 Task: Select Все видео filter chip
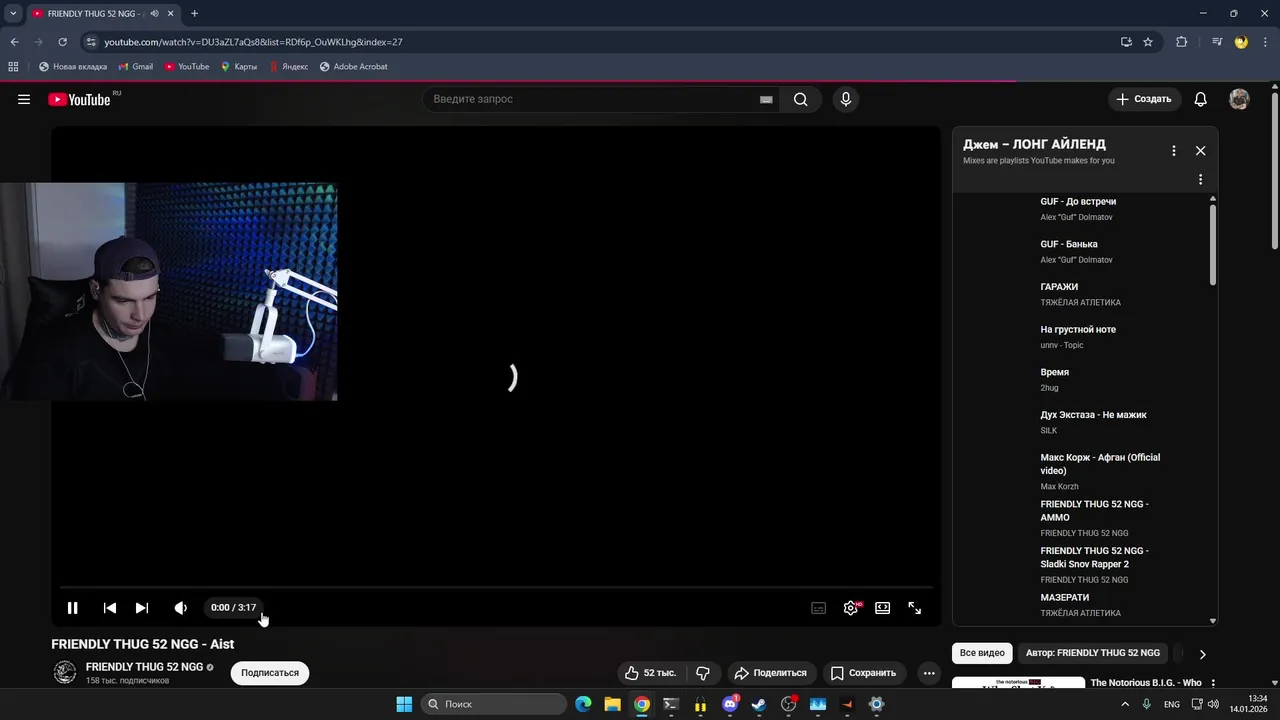982,653
